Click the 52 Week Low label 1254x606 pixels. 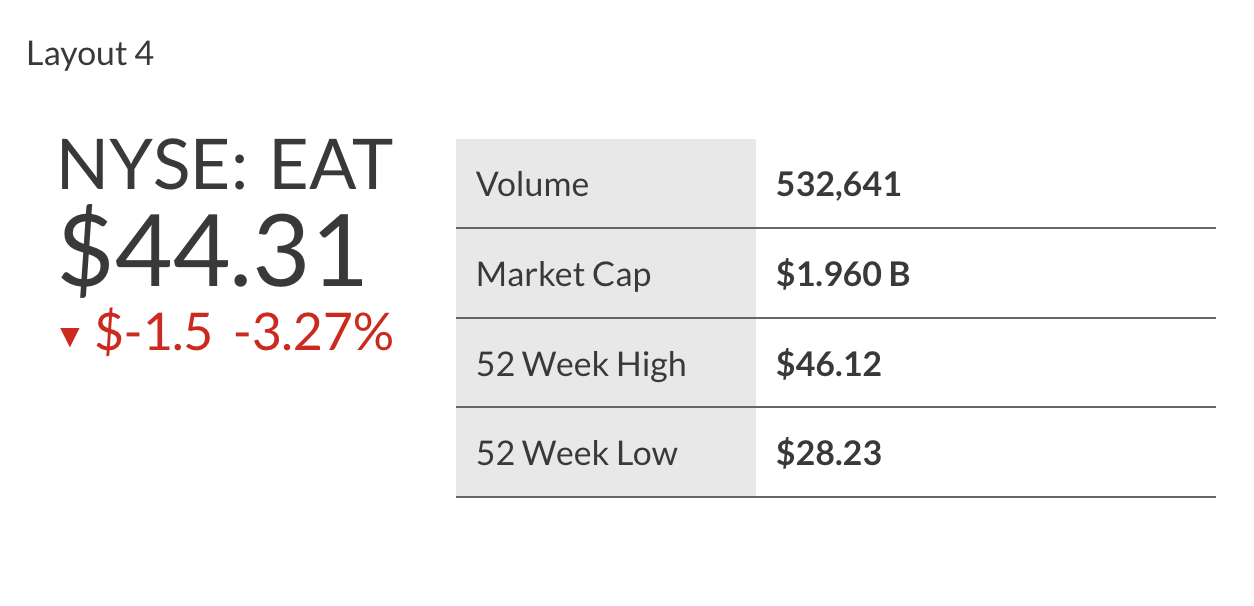[x=577, y=454]
